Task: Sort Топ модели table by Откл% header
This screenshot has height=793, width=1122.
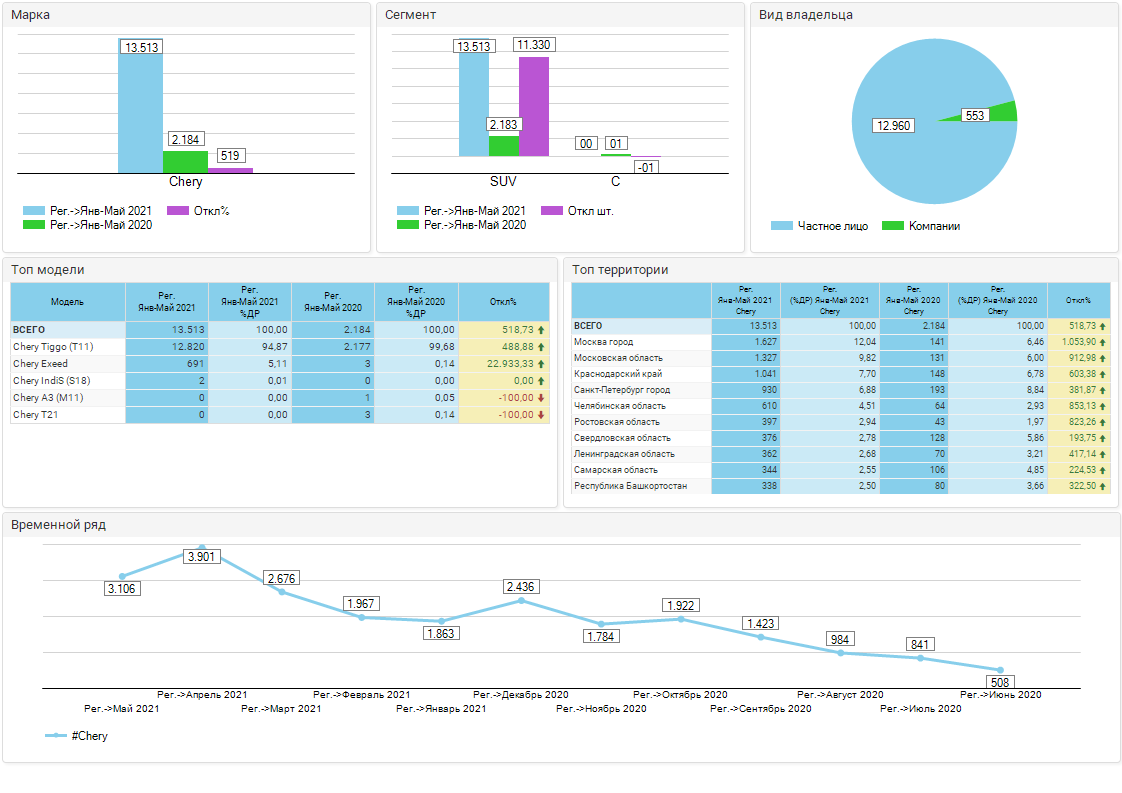Action: click(x=503, y=302)
